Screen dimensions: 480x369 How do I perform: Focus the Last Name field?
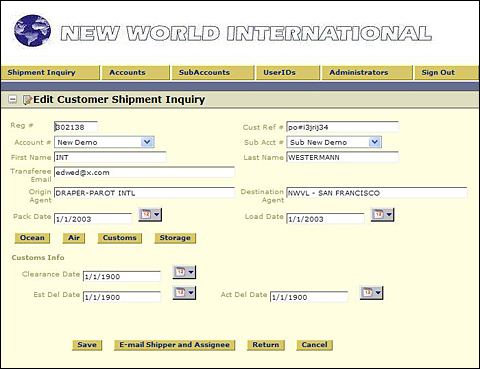(342, 157)
